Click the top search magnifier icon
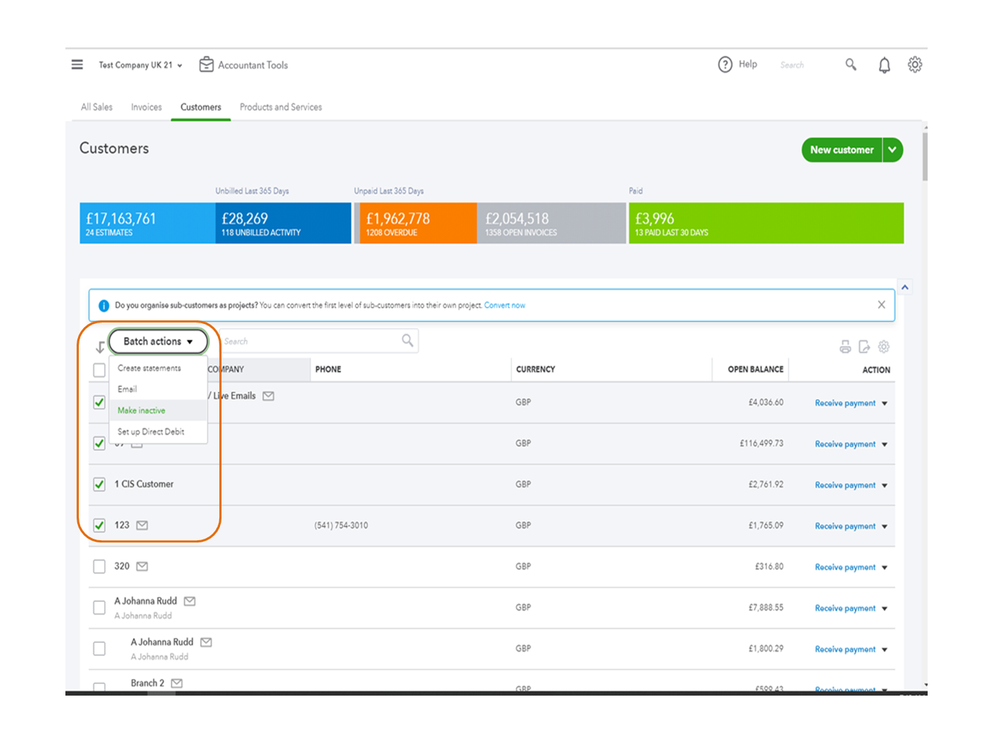Image resolution: width=999 pixels, height=749 pixels. coord(851,64)
